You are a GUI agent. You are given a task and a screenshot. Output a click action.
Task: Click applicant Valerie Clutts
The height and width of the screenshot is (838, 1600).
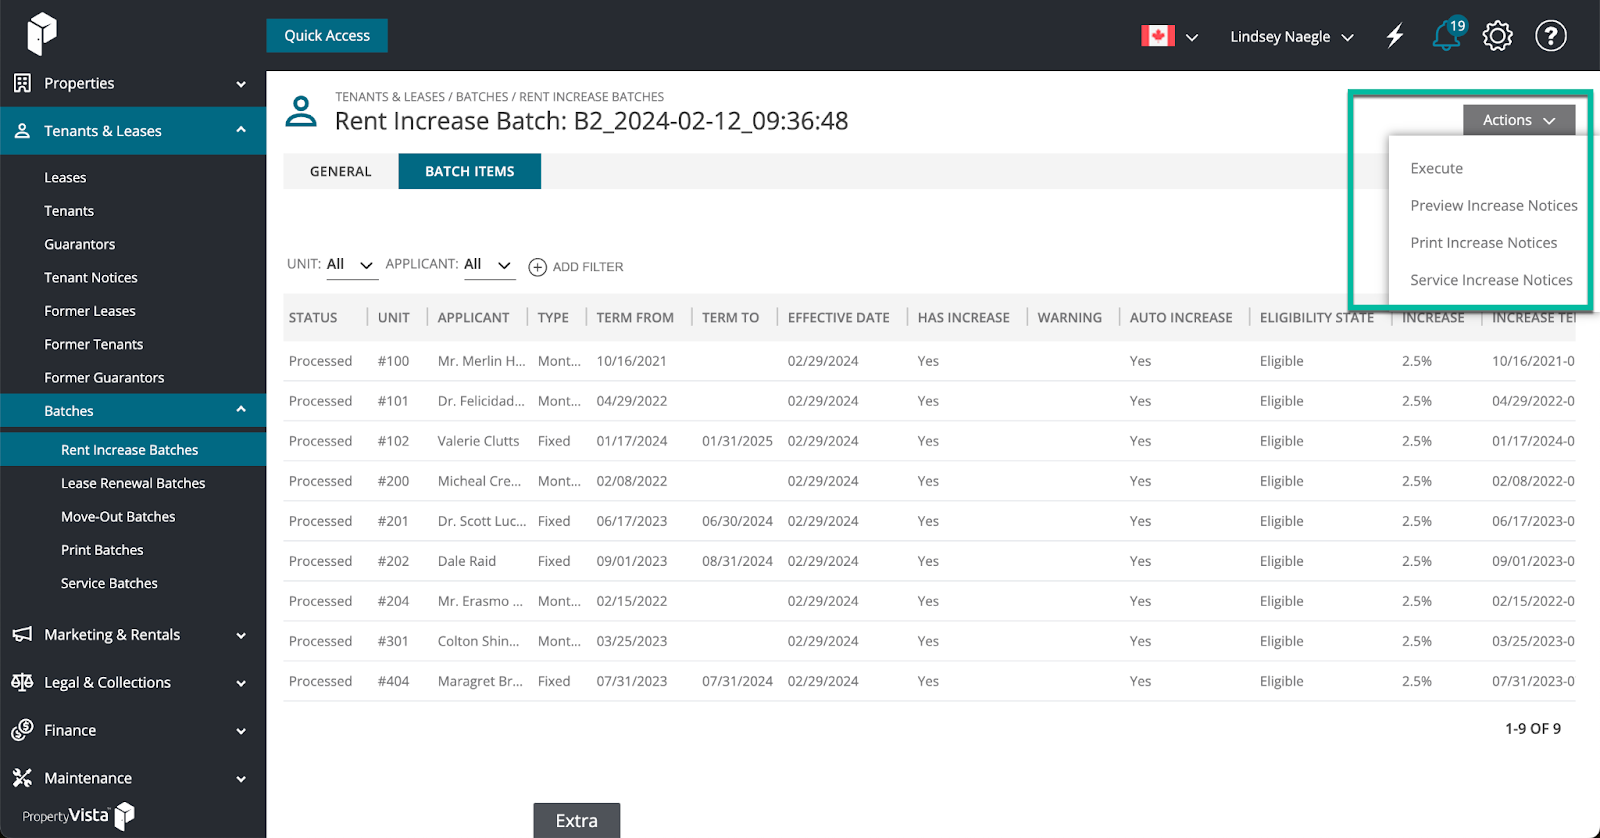click(x=478, y=441)
